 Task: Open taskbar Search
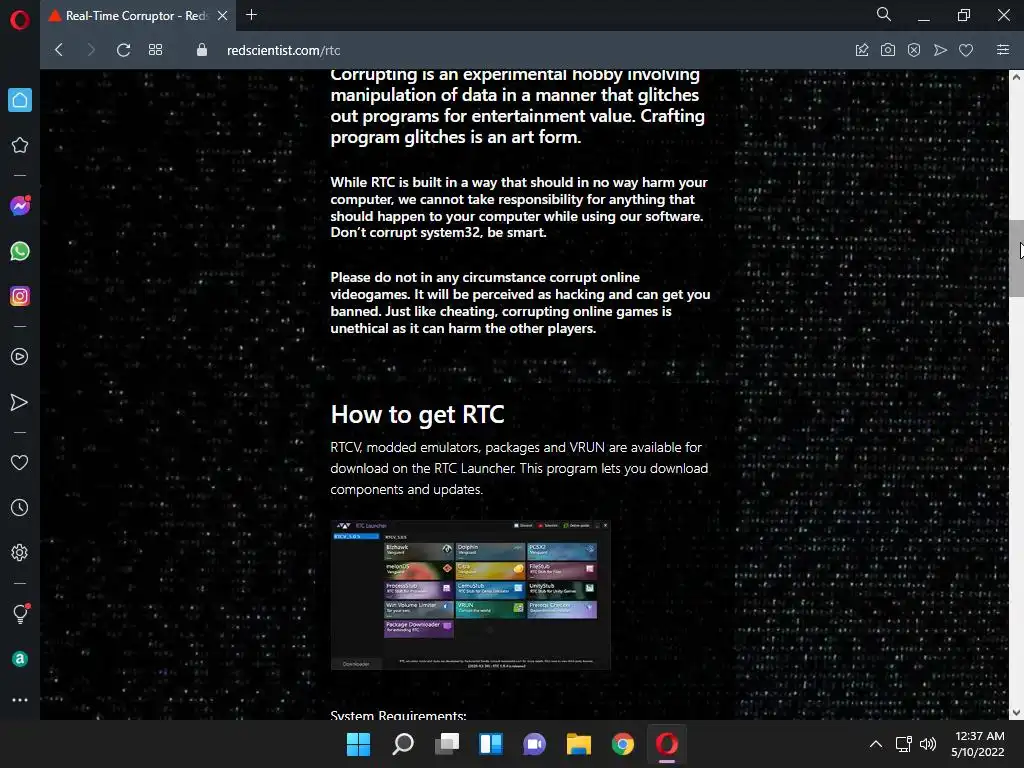point(402,744)
